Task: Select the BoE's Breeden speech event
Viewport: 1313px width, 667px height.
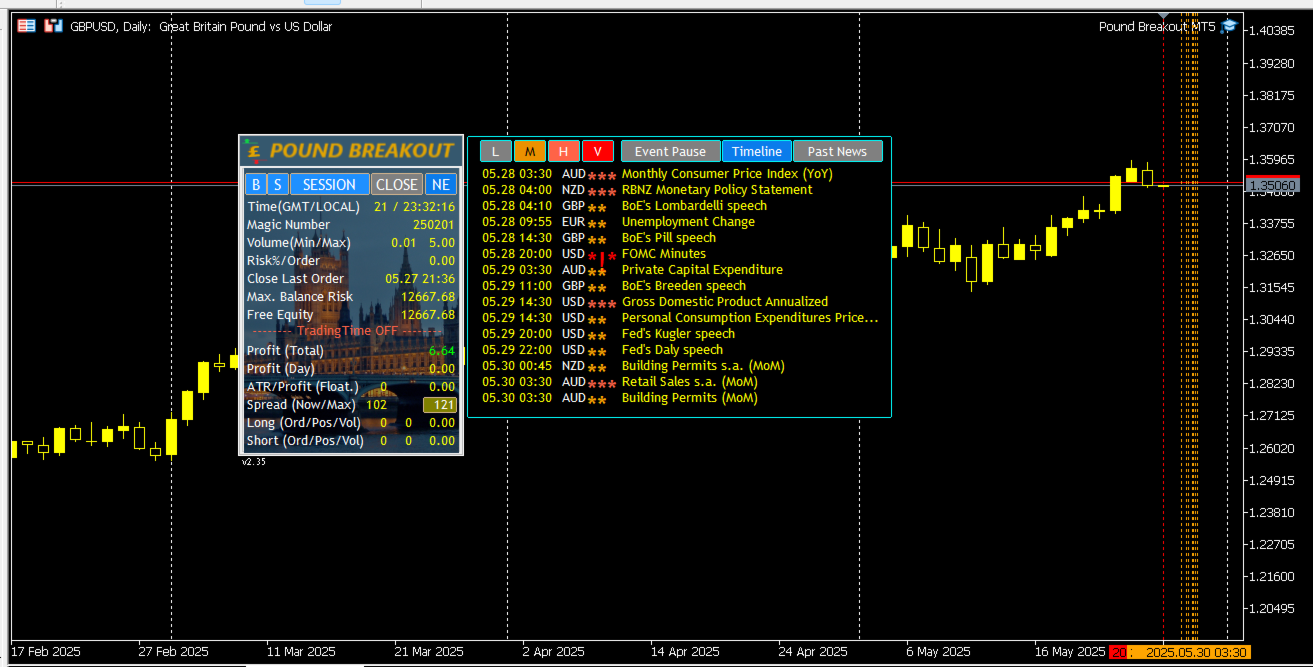Action: click(x=684, y=286)
